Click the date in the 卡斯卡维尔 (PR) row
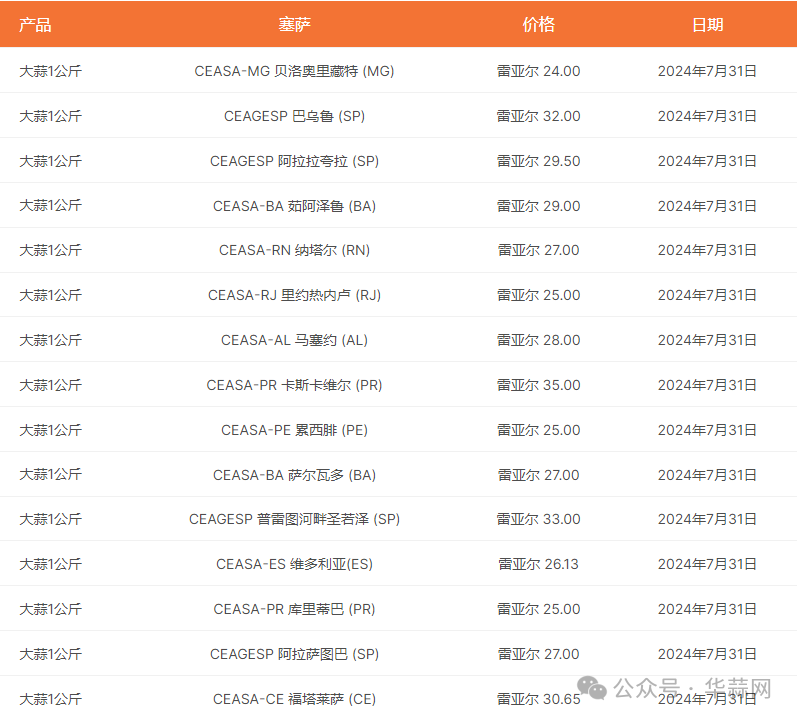Image resolution: width=797 pixels, height=720 pixels. click(707, 385)
